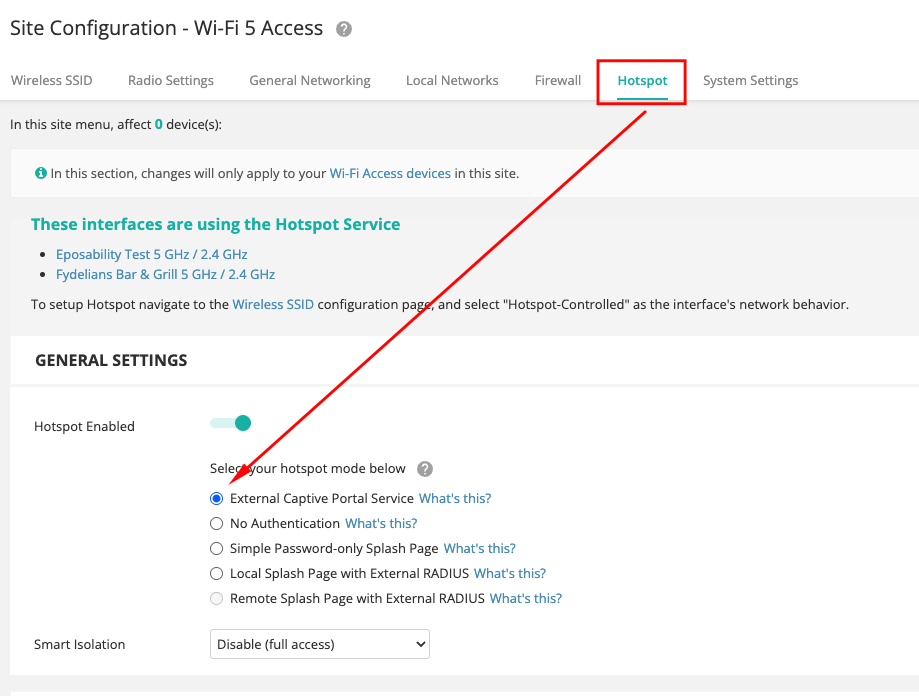Choose Simple Password-only Splash Page option
This screenshot has width=919, height=696.
click(x=217, y=549)
